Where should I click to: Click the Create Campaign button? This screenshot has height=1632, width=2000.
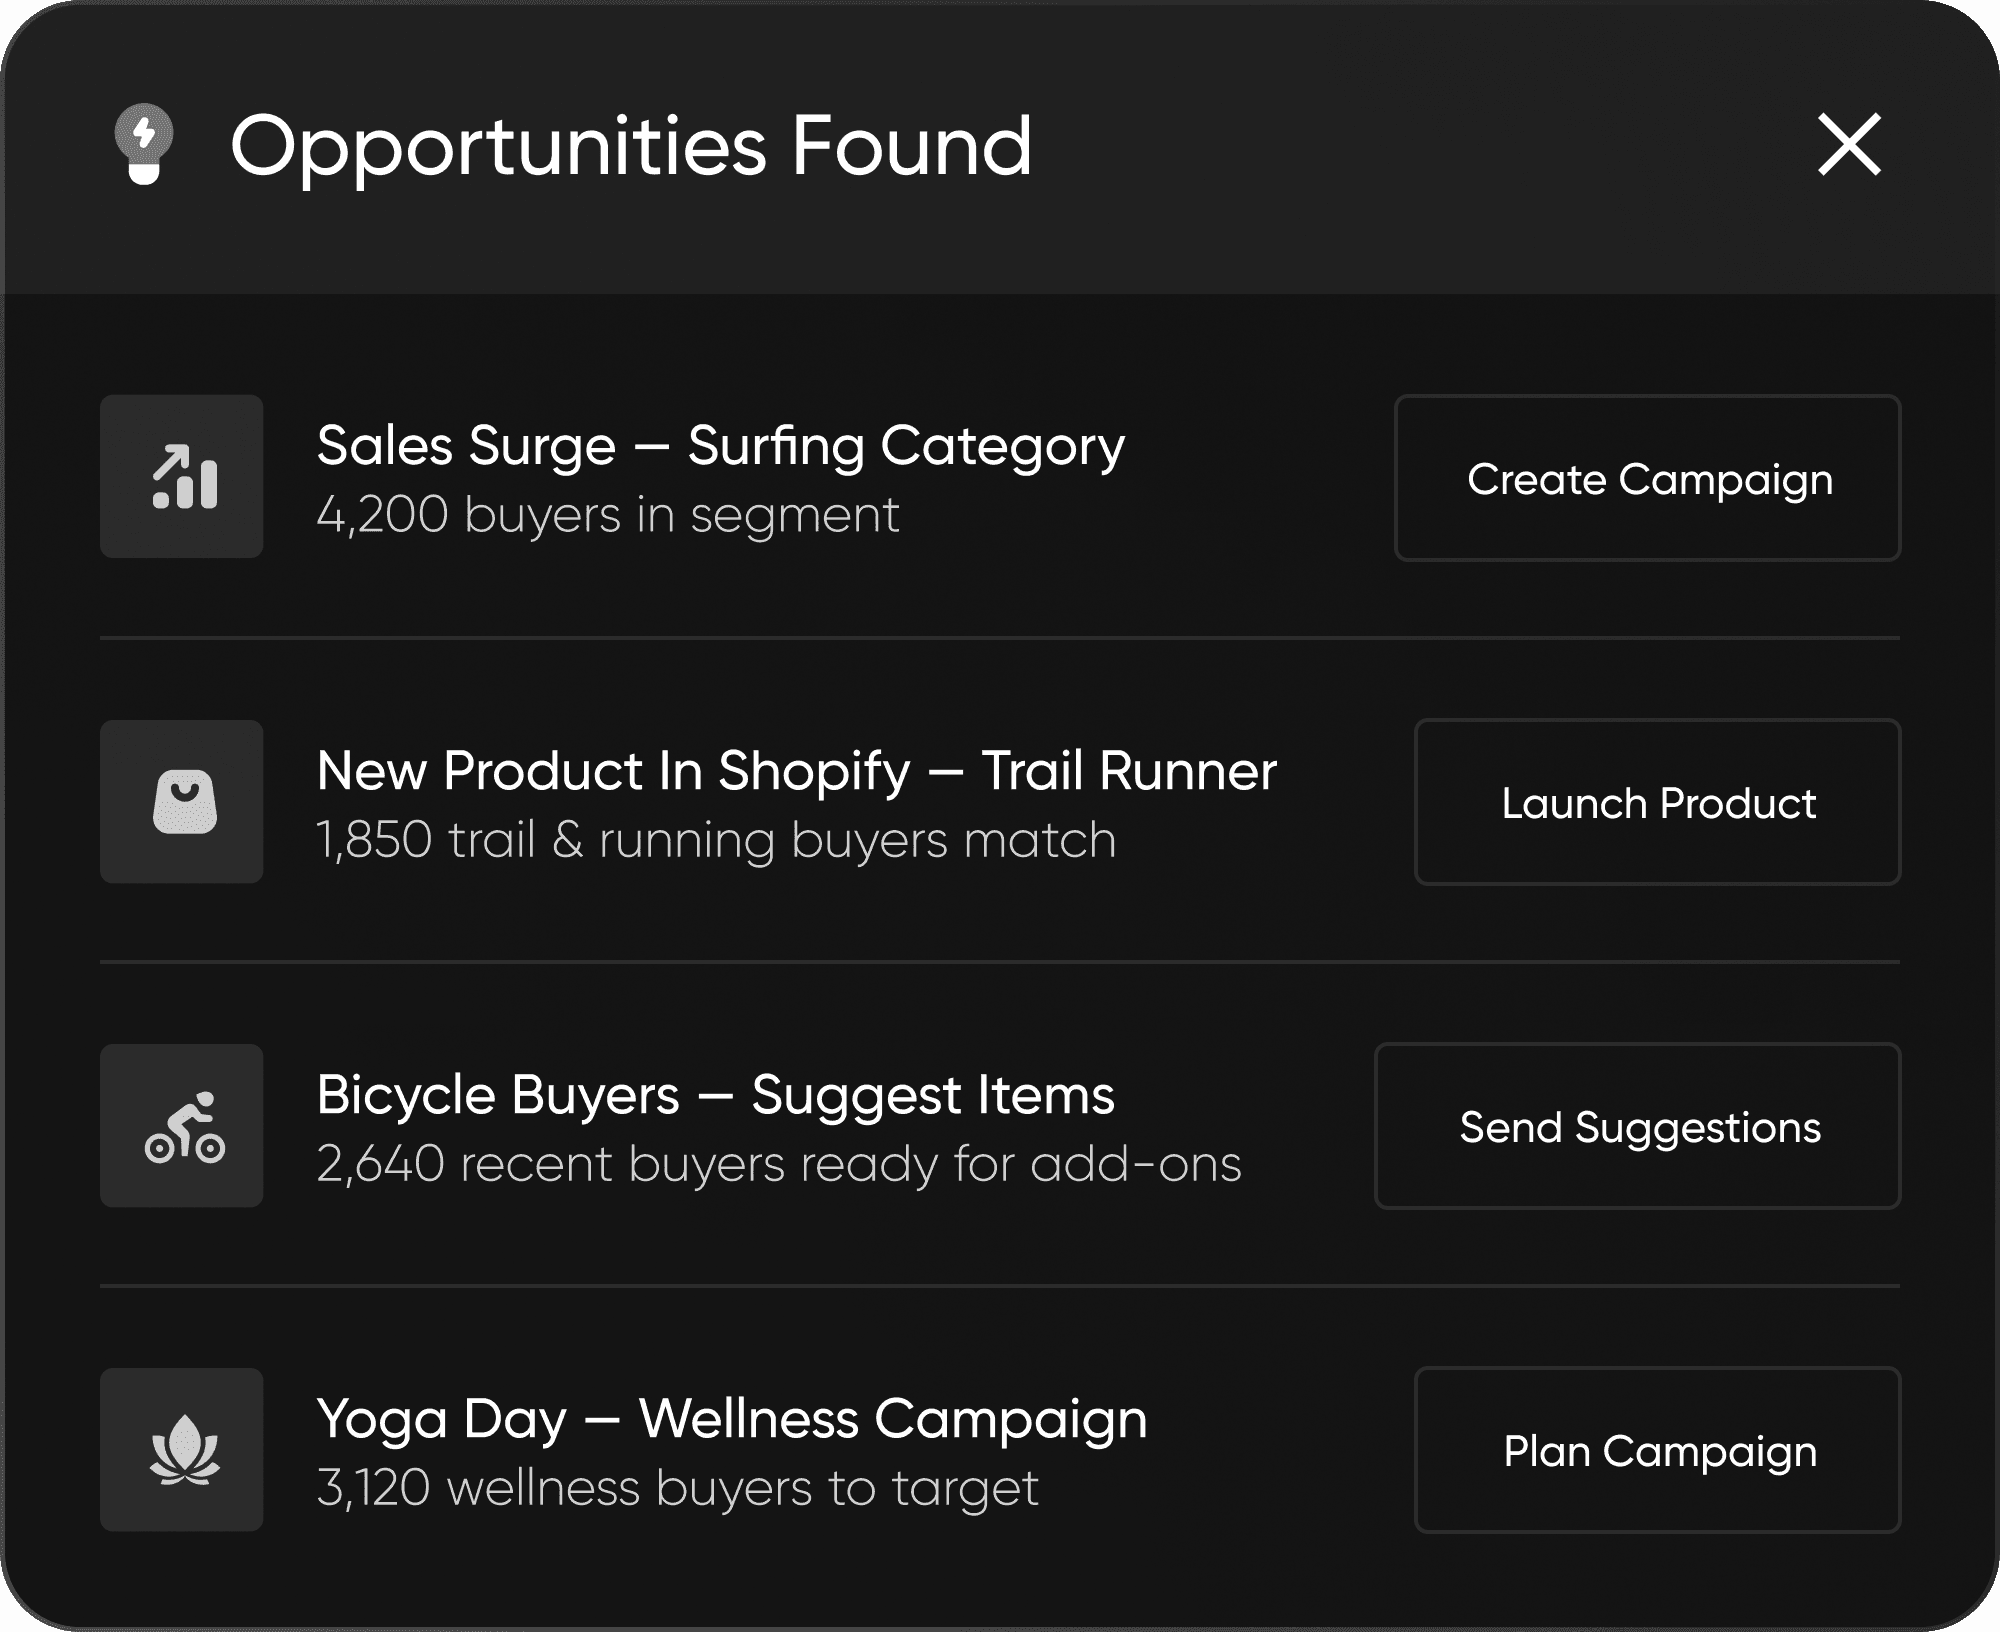point(1648,478)
